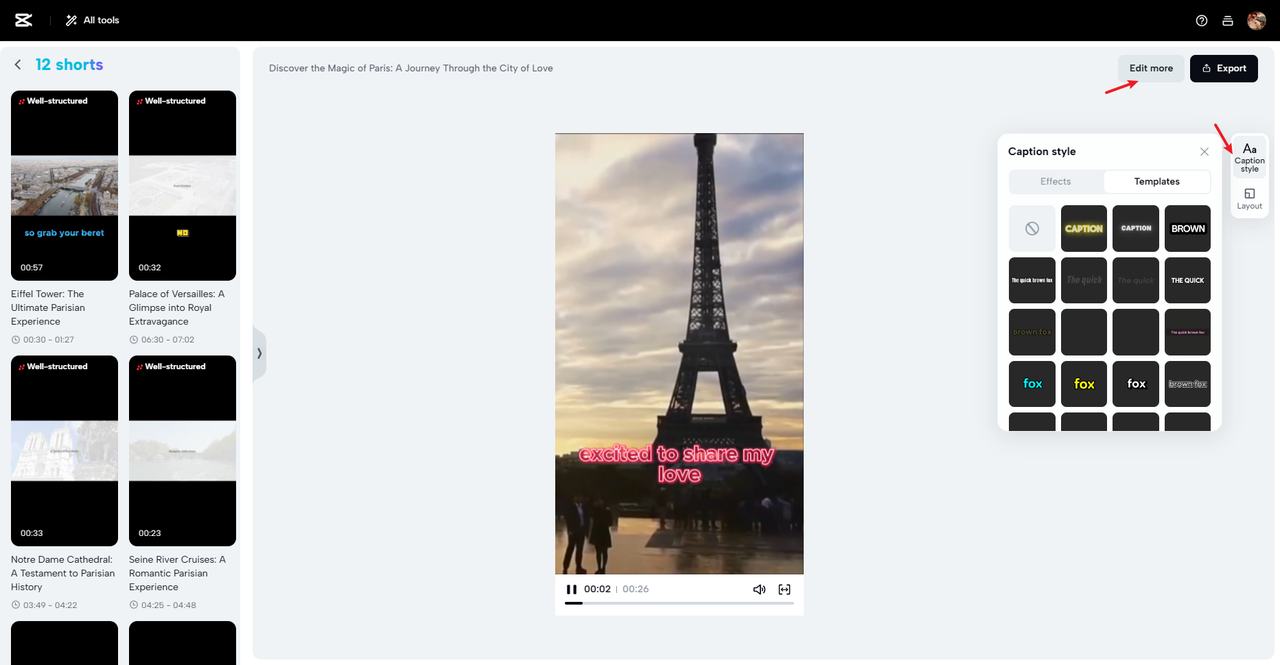Click the 00:32 duration on Versailles thumbnail
Viewport: 1280px width, 665px height.
(x=150, y=268)
